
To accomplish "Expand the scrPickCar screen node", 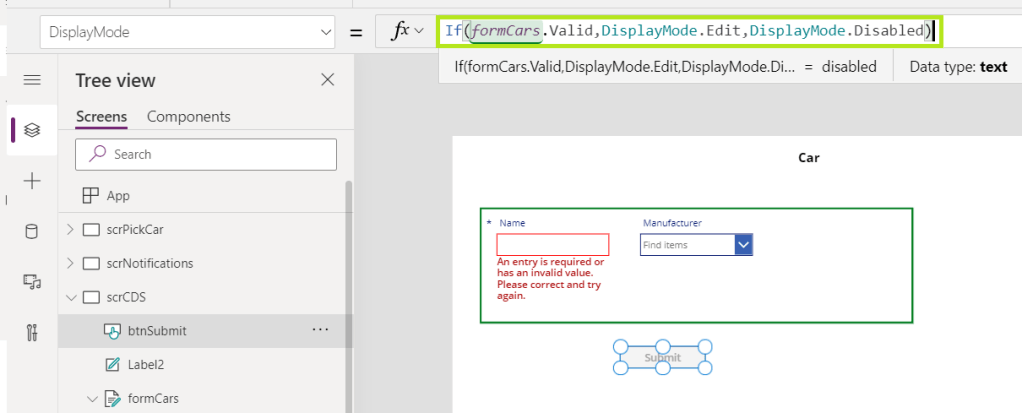I will click(69, 230).
